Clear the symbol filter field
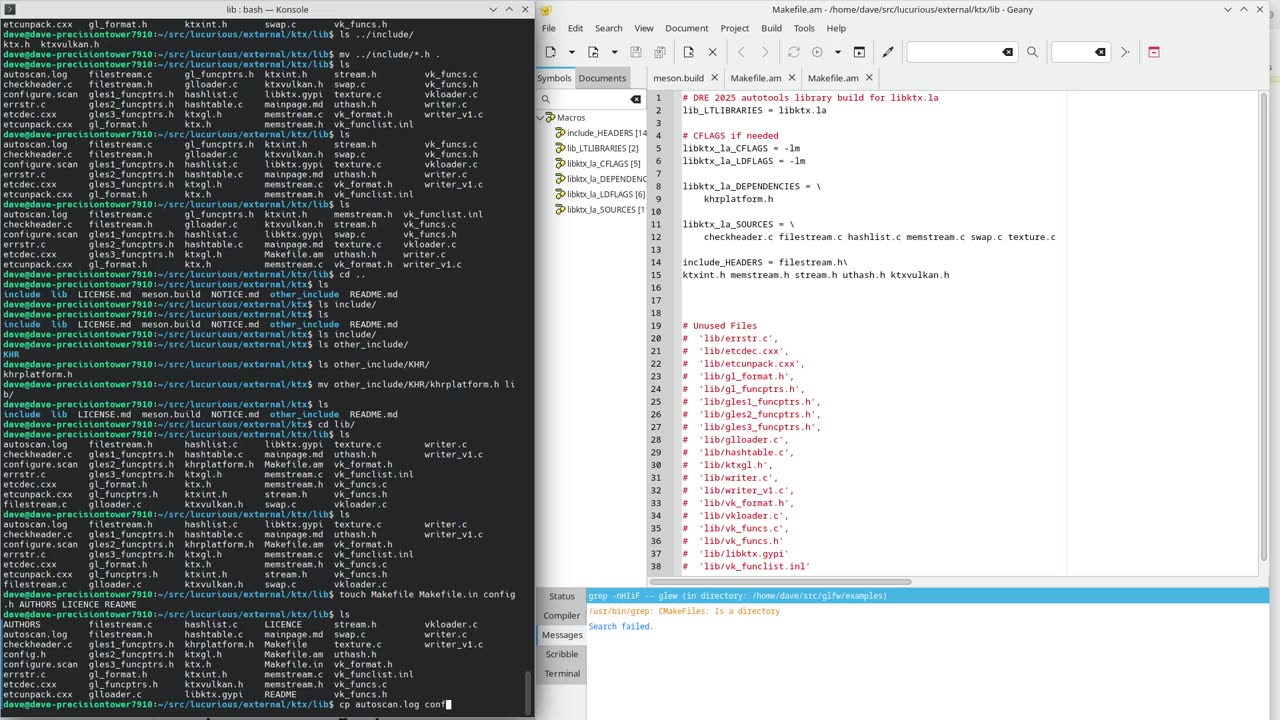Screen dimensions: 1280x720 (x=635, y=99)
